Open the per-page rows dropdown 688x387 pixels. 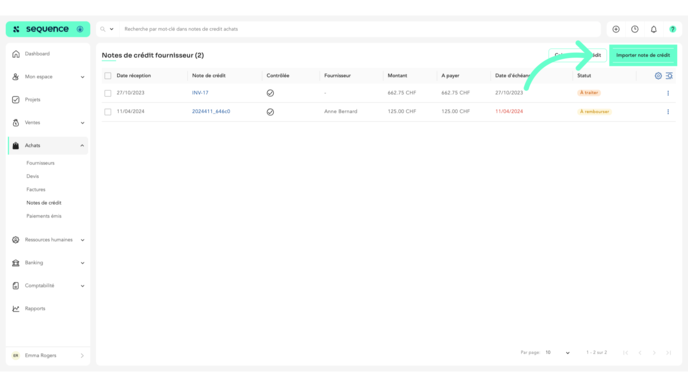(x=557, y=353)
